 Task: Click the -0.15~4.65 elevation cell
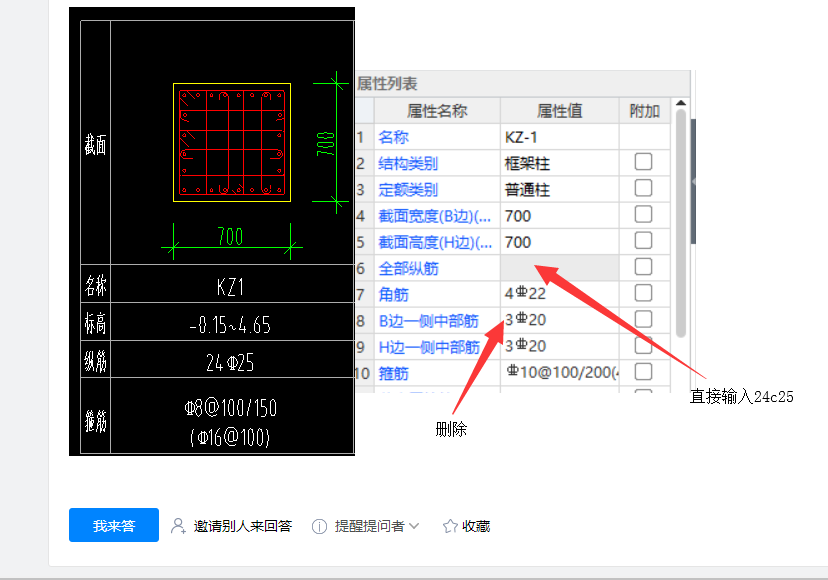(x=230, y=325)
